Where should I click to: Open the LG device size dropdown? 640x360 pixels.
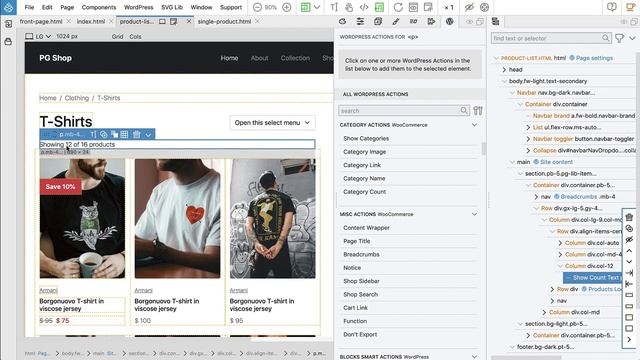(x=38, y=36)
